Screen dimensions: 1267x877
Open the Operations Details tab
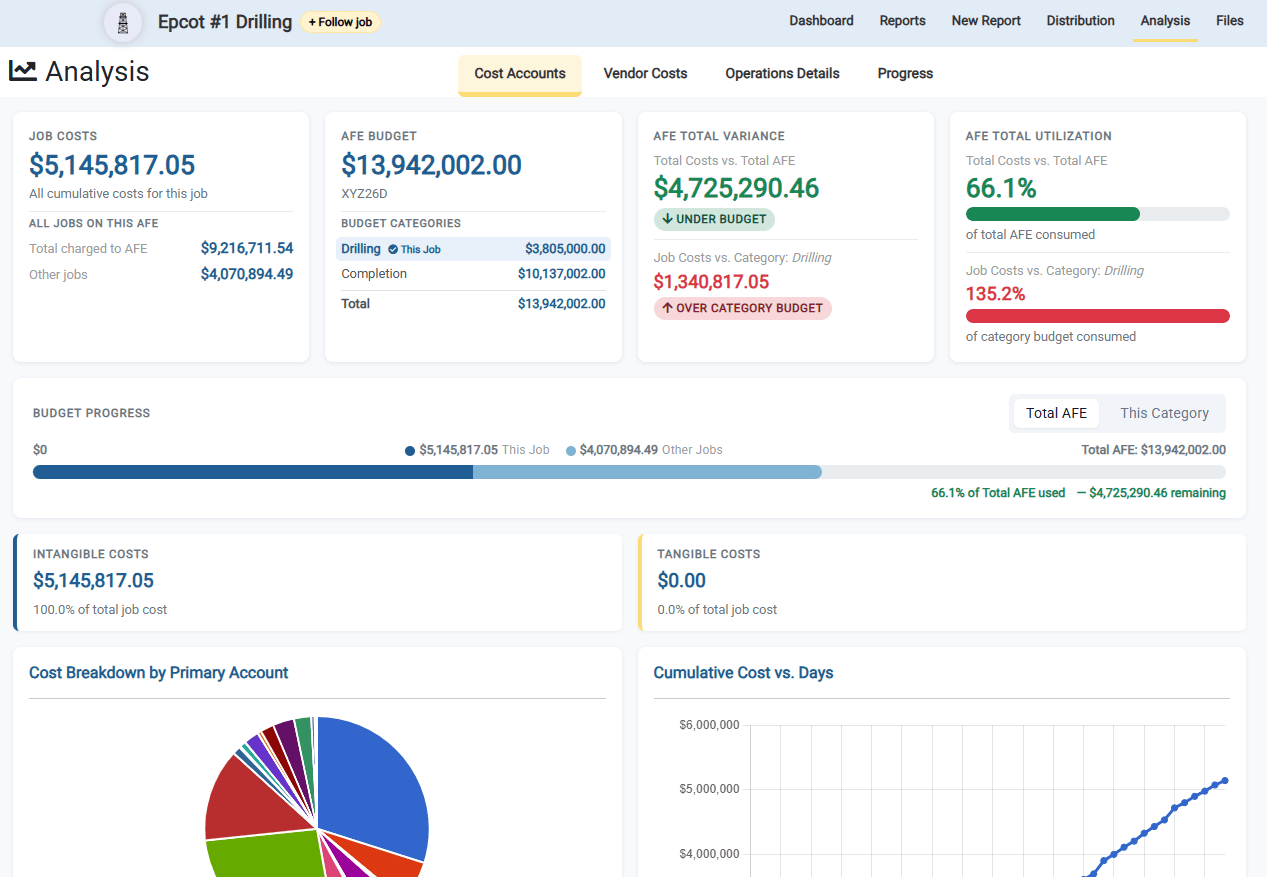click(782, 74)
